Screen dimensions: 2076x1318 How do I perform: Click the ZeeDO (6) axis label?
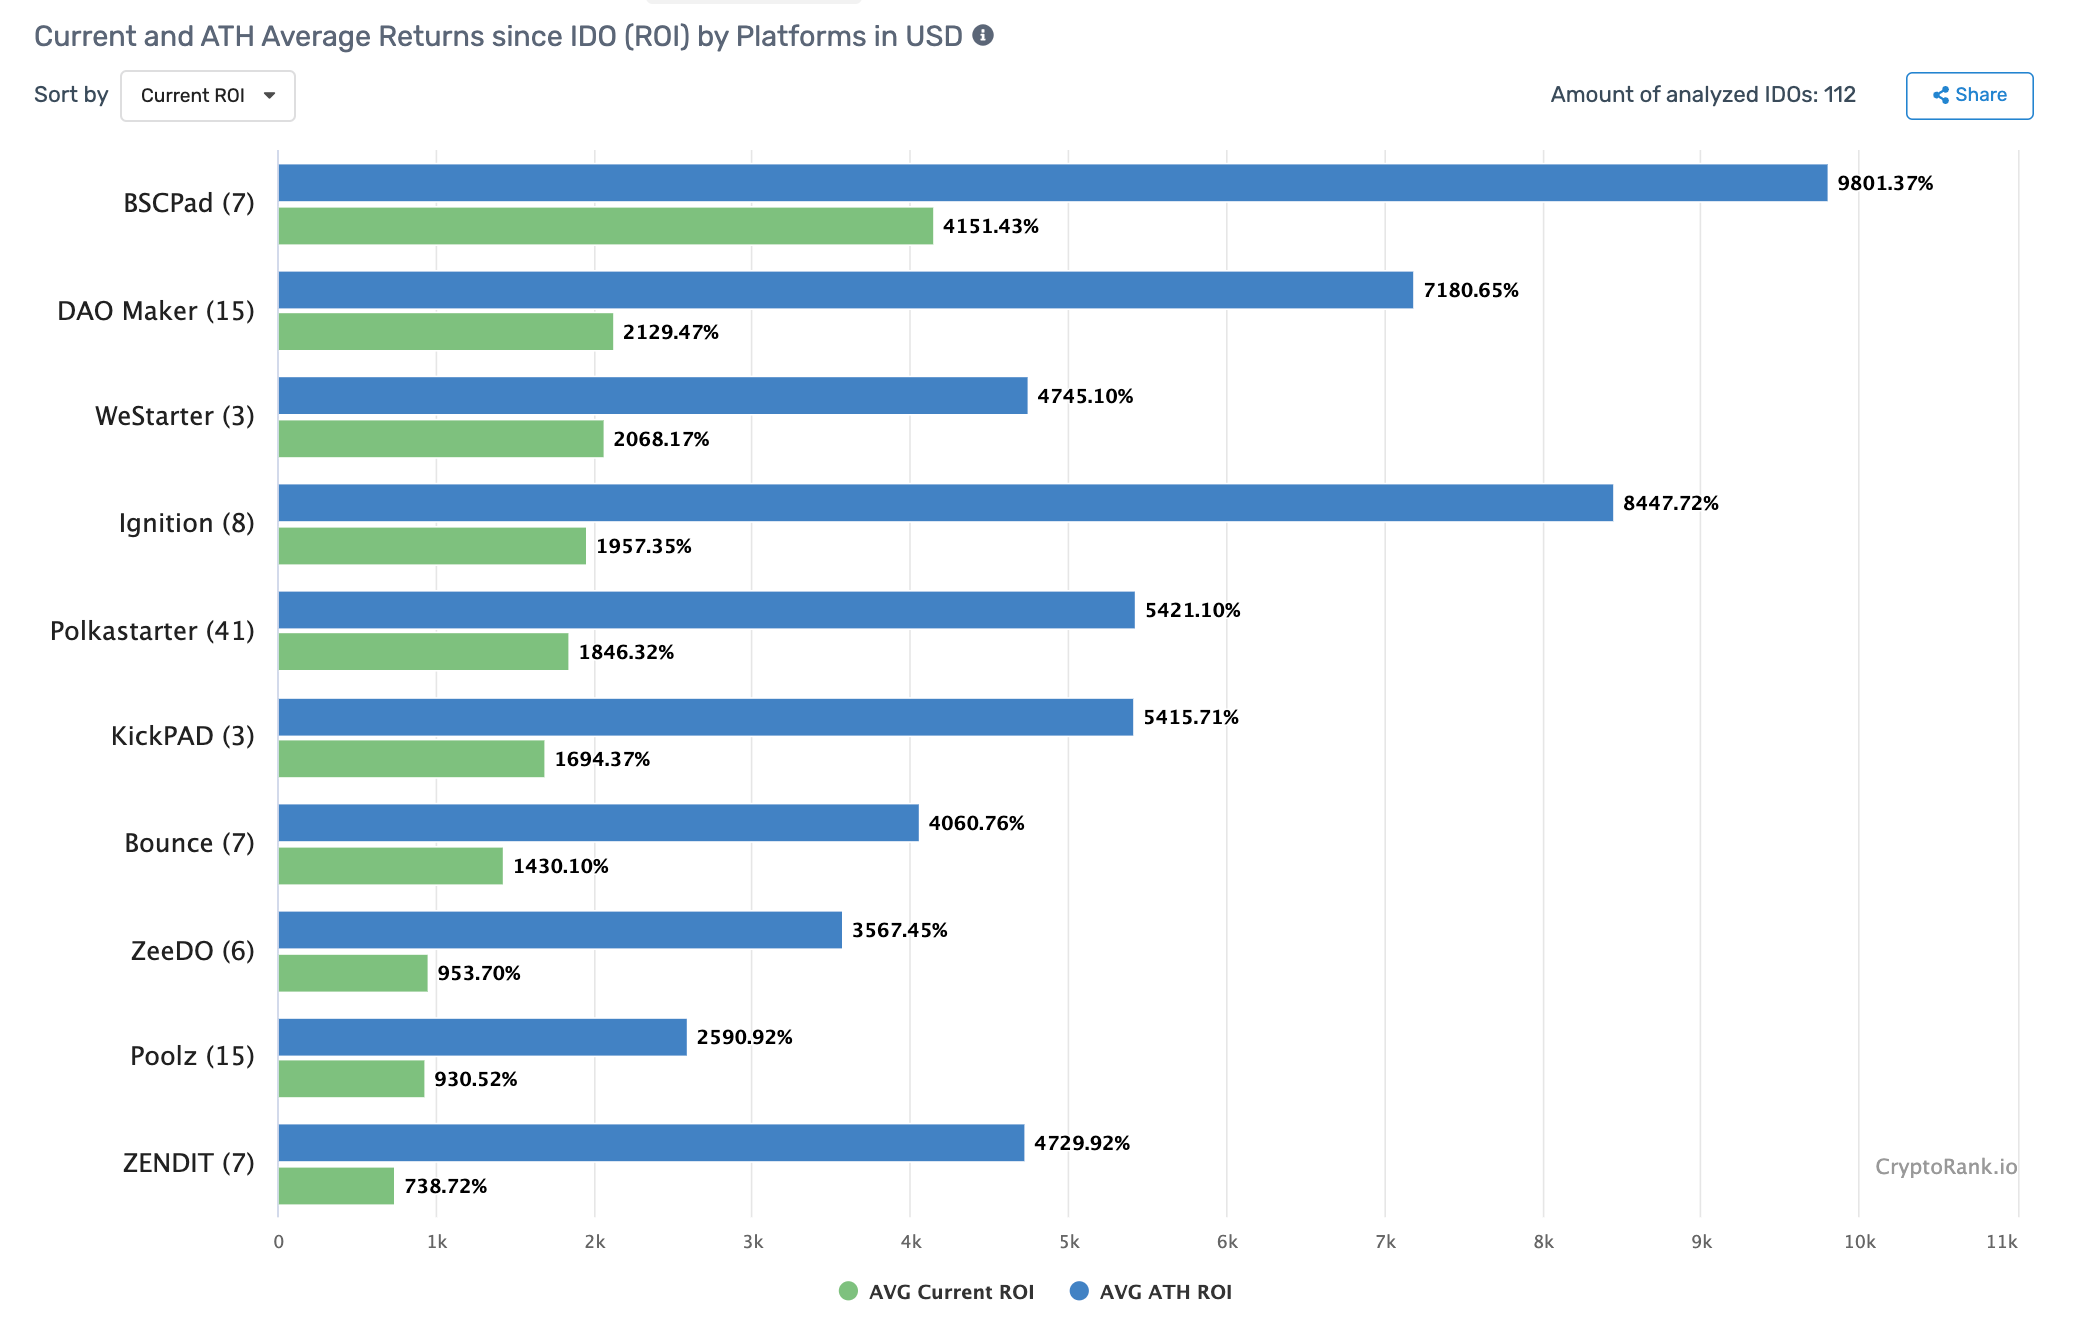point(193,951)
